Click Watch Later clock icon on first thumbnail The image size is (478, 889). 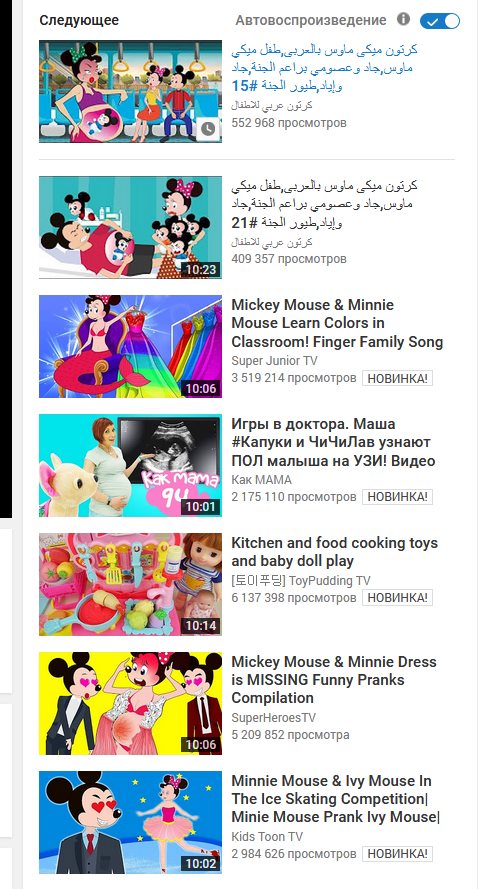click(x=208, y=129)
